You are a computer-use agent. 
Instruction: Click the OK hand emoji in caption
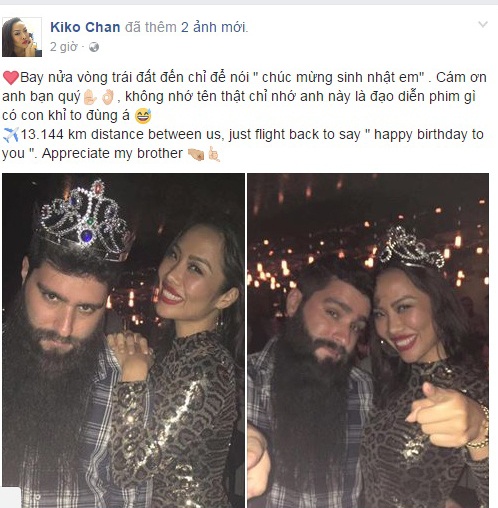(108, 97)
